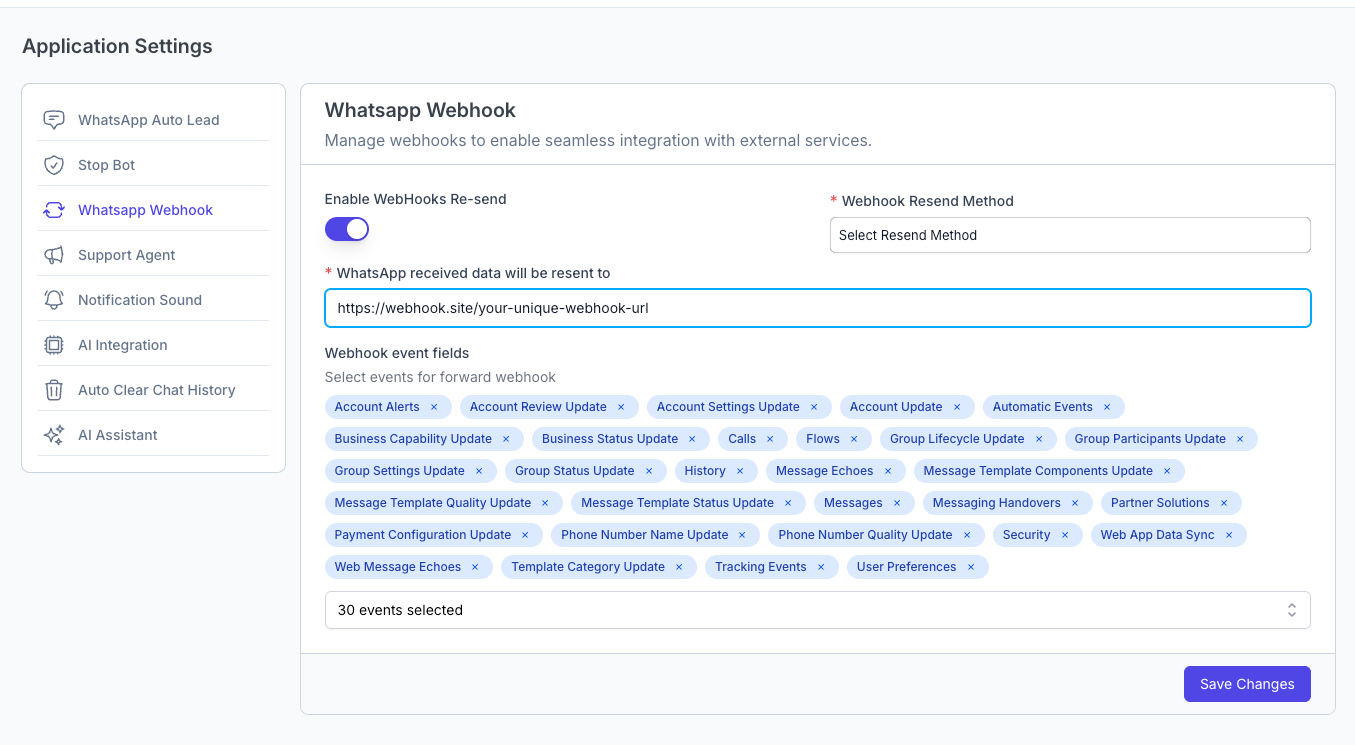Image resolution: width=1355 pixels, height=745 pixels.
Task: Switch to Notification Sound settings
Action: (x=153, y=300)
